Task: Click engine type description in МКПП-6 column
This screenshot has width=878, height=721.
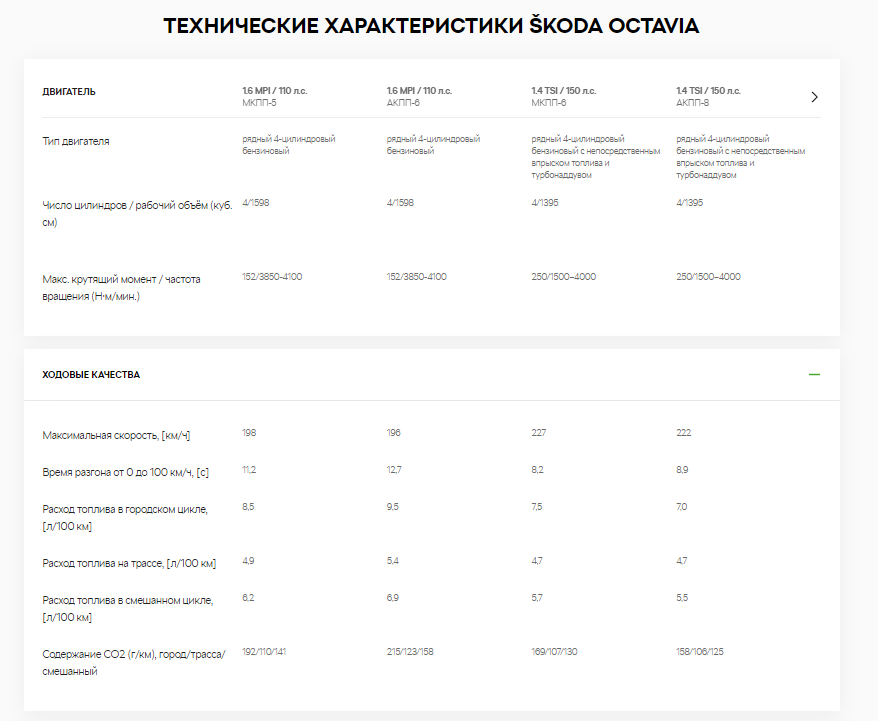Action: [x=596, y=157]
